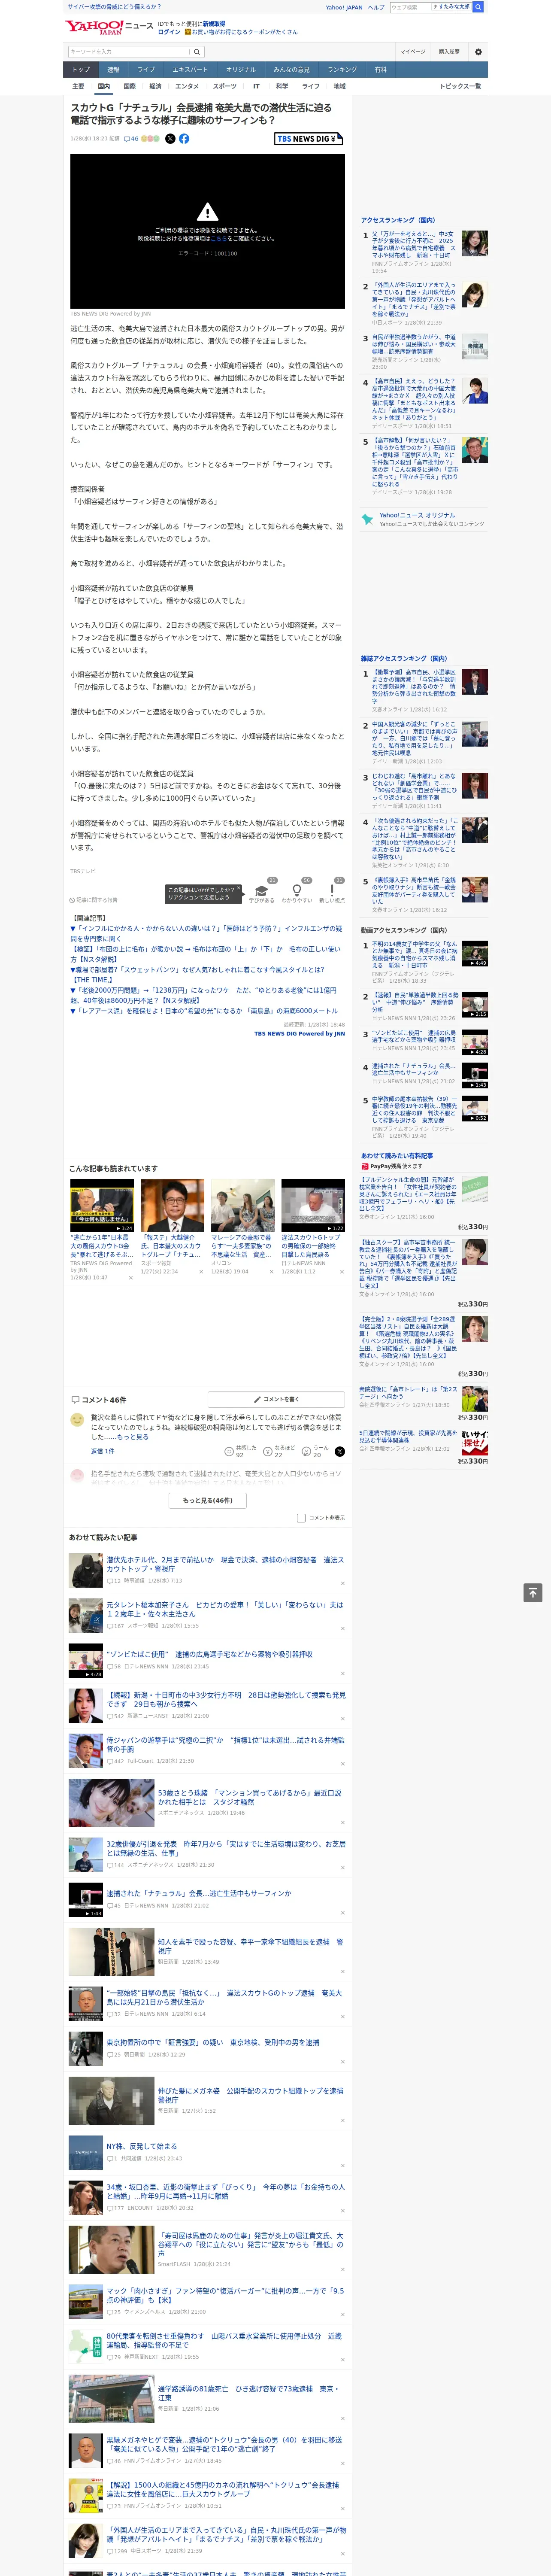551x2576 pixels.
Task: Open the '返信 1件' replies link
Action: click(102, 1451)
